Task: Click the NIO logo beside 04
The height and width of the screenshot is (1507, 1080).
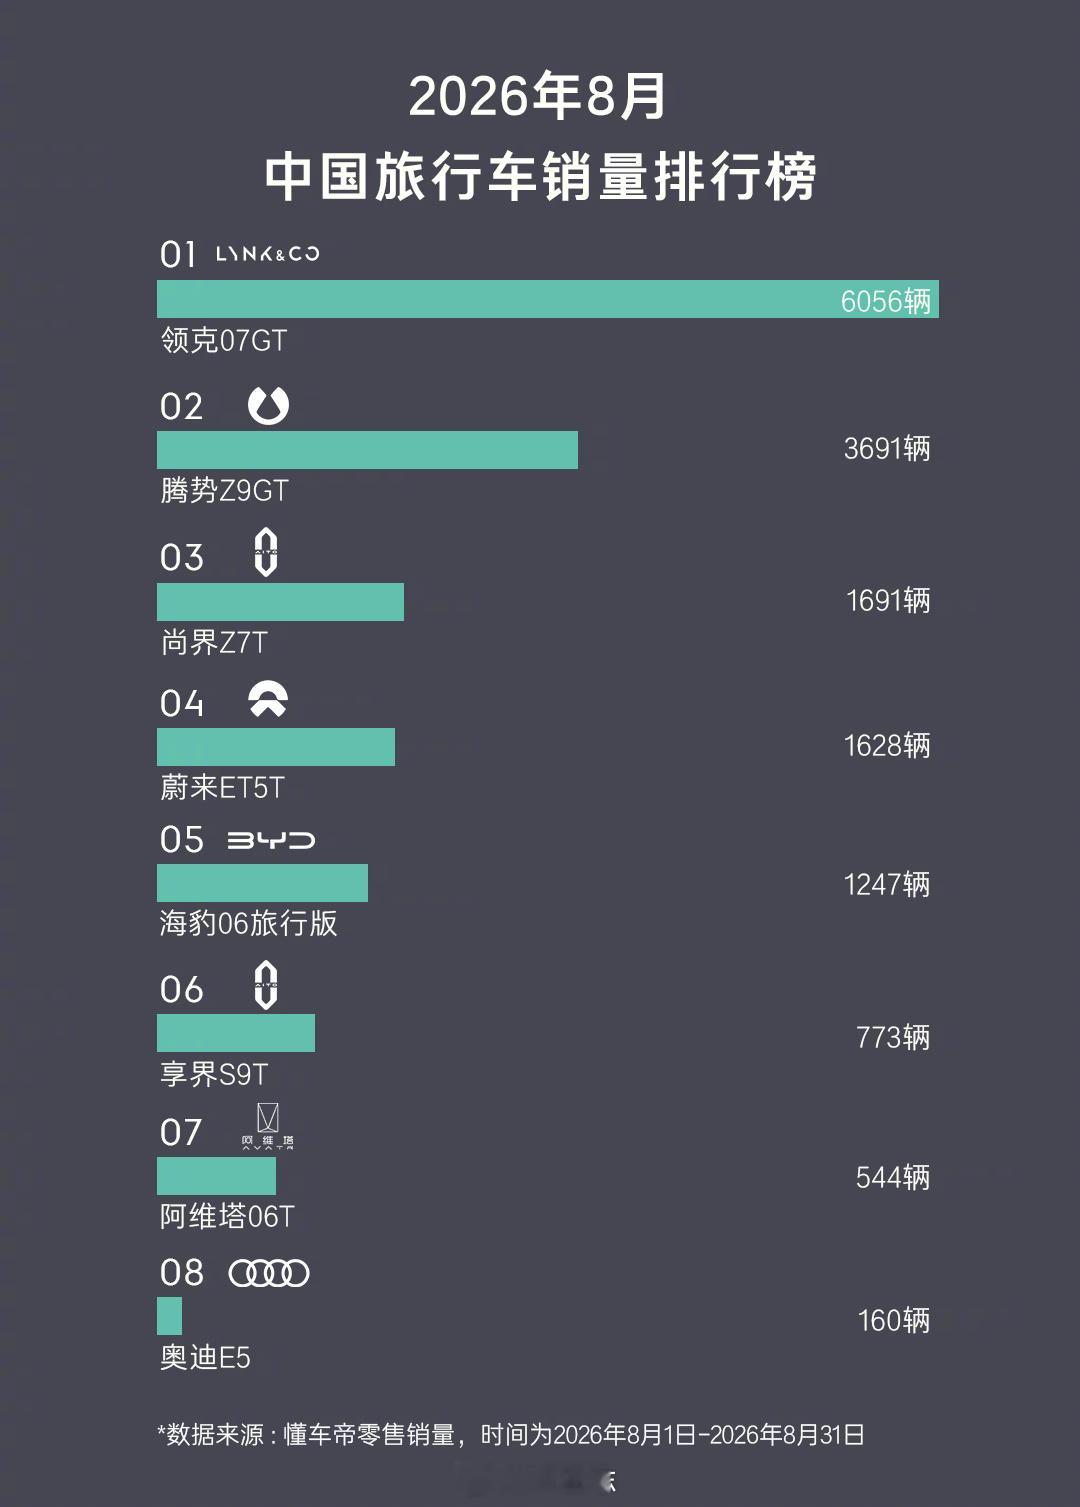Action: [x=268, y=700]
